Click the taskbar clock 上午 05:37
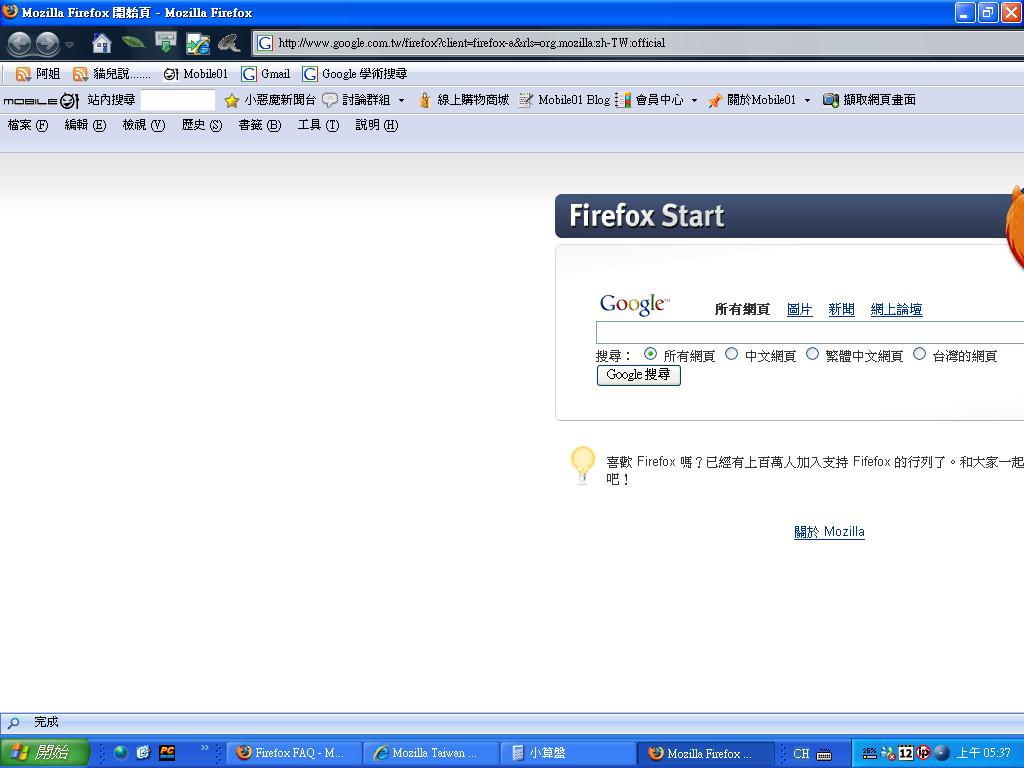 [984, 753]
